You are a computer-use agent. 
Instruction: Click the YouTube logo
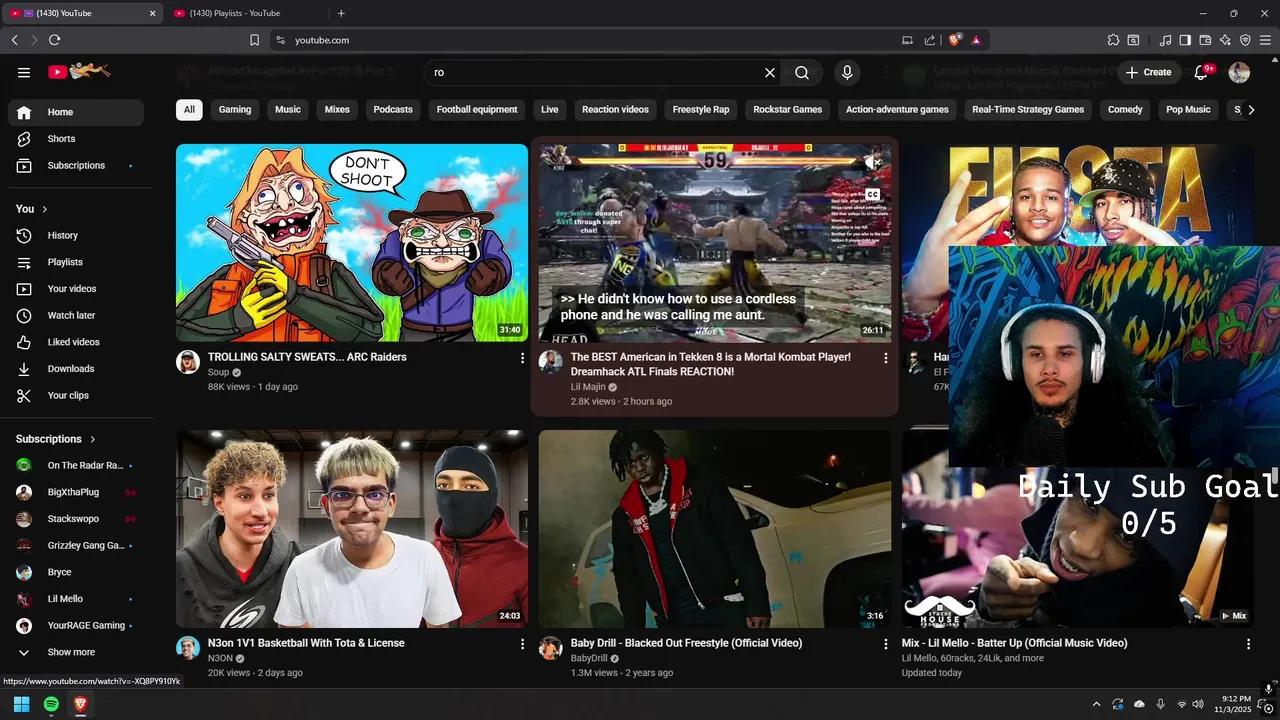pyautogui.click(x=79, y=71)
